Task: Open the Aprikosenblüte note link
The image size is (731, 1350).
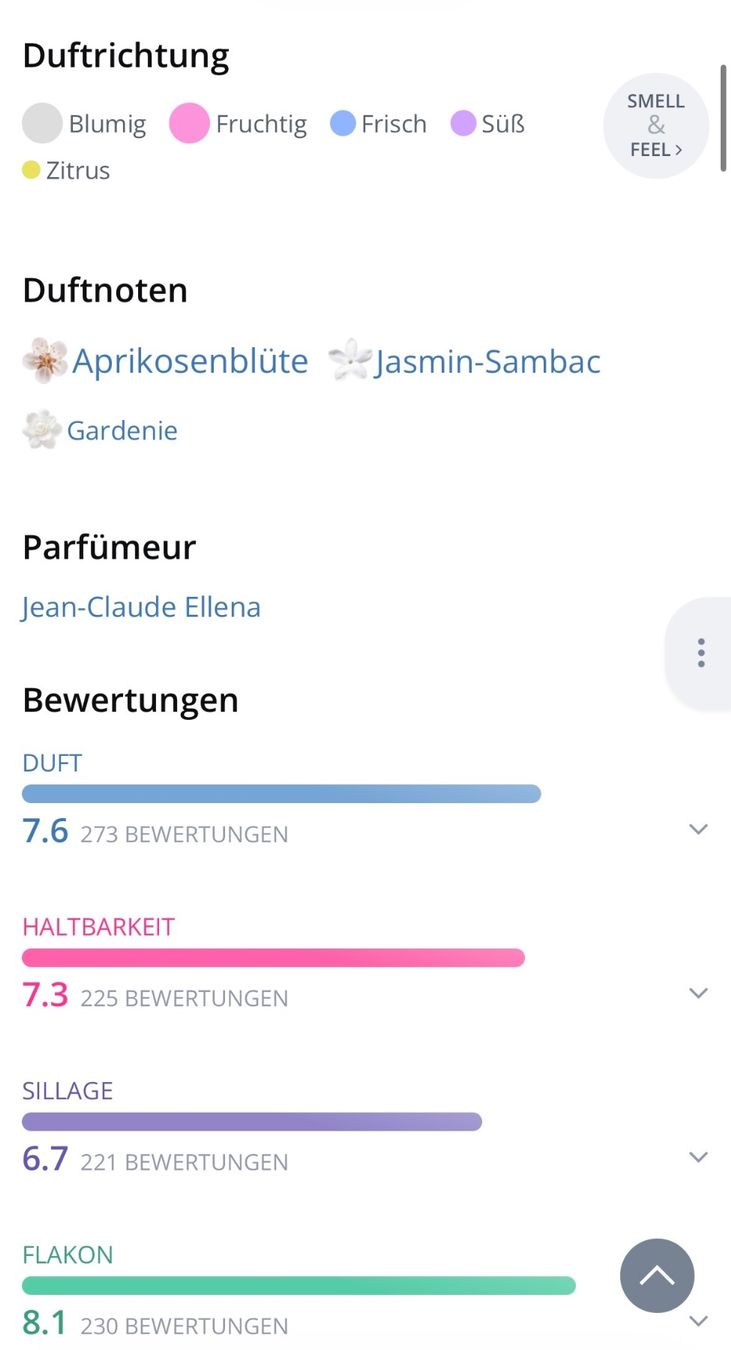Action: tap(190, 361)
